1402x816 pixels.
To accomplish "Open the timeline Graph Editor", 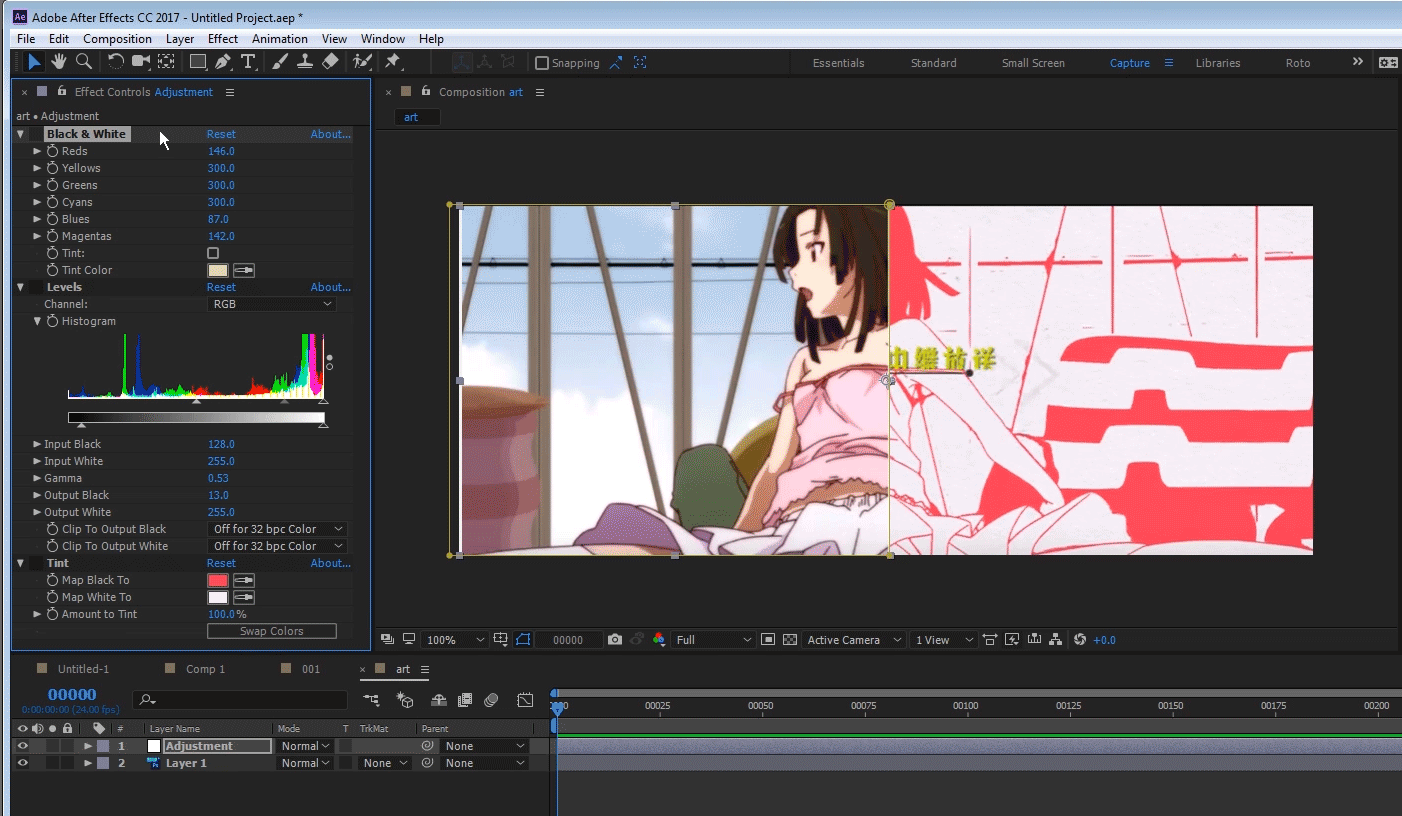I will [525, 700].
